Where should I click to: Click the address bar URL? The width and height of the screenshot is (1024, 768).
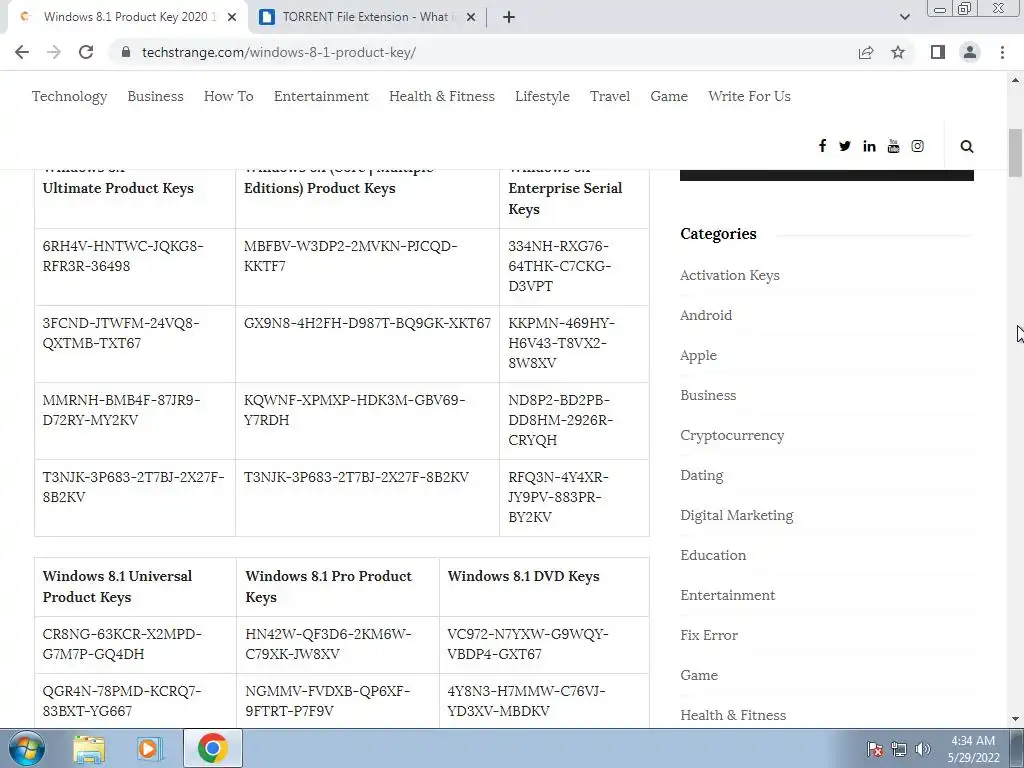point(279,52)
